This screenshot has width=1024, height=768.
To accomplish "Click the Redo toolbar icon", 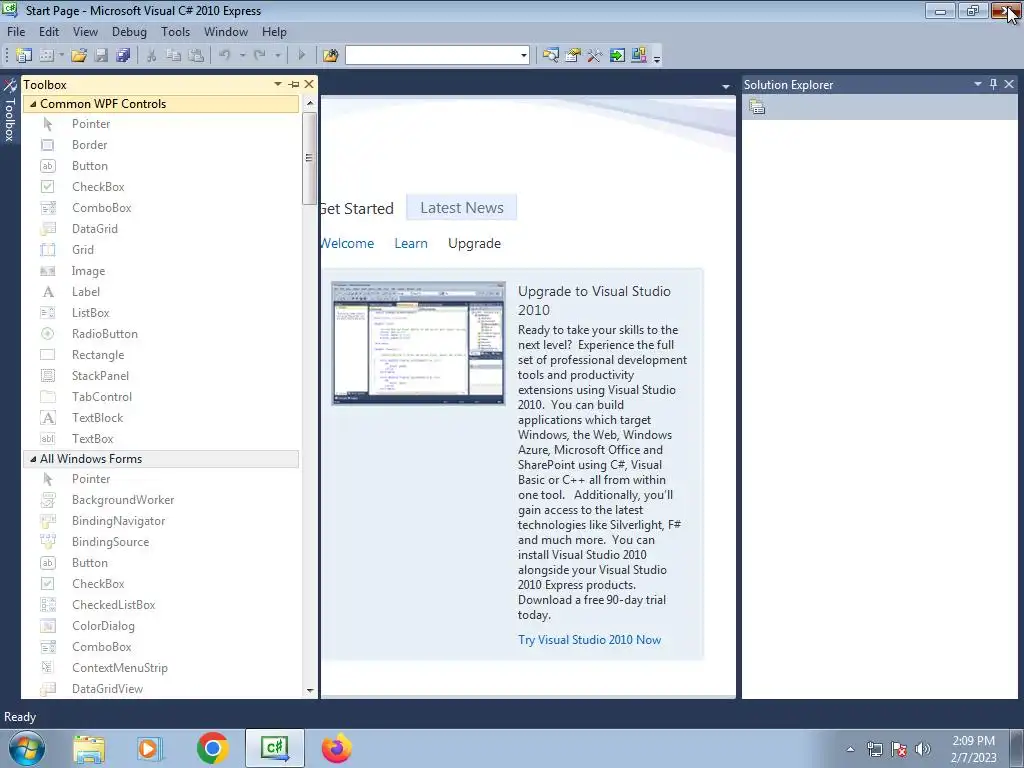I will tap(260, 56).
